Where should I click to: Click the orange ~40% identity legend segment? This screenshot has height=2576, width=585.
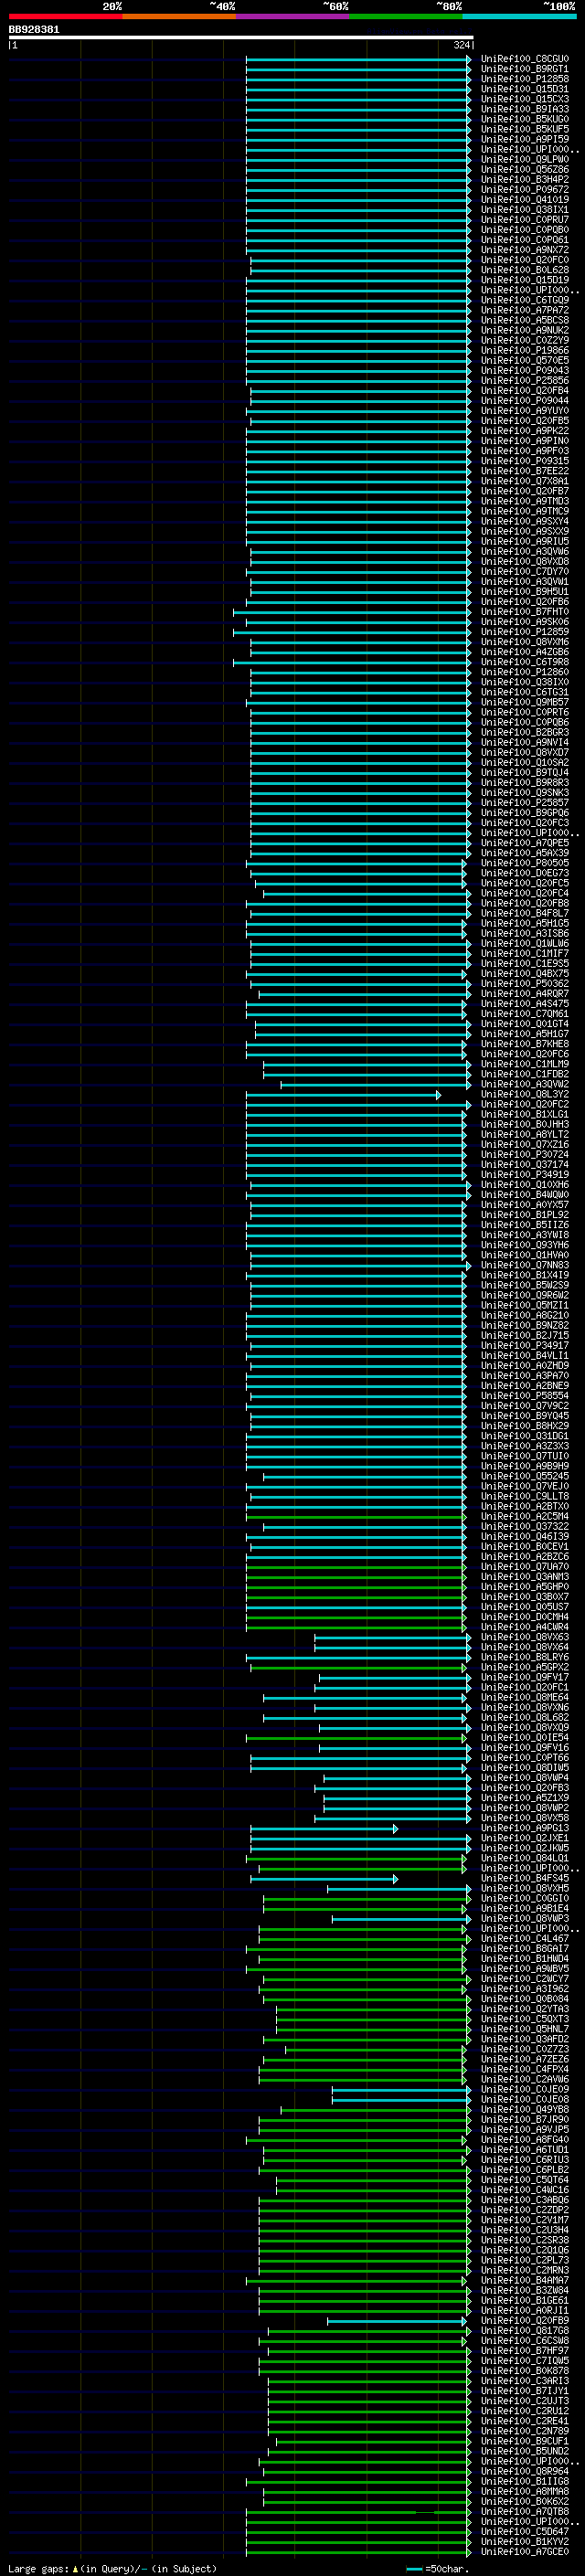179,16
